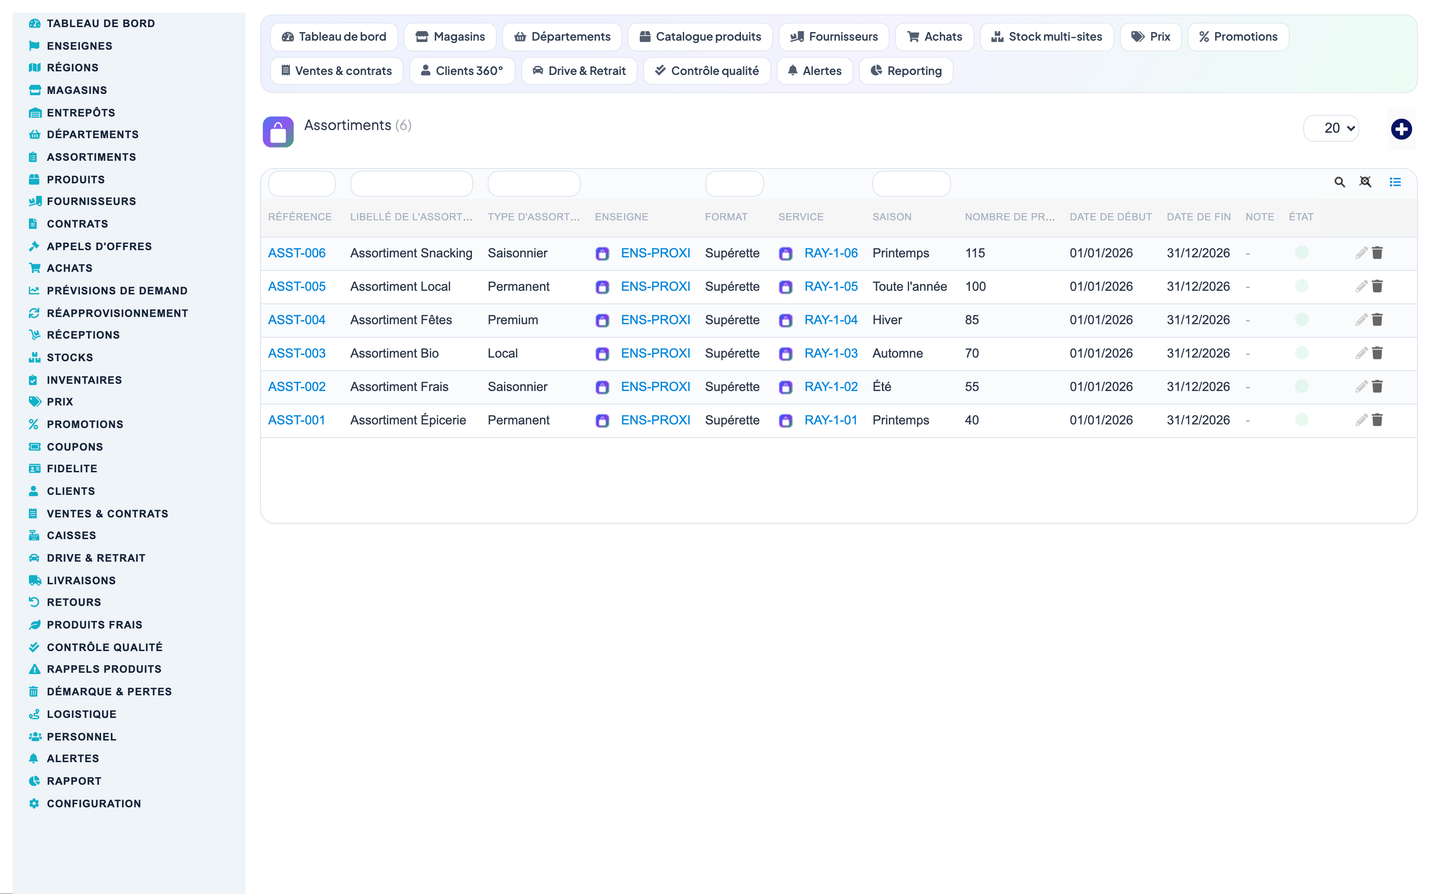Open Assortiments in the sidebar
Image resolution: width=1445 pixels, height=894 pixels.
point(91,157)
